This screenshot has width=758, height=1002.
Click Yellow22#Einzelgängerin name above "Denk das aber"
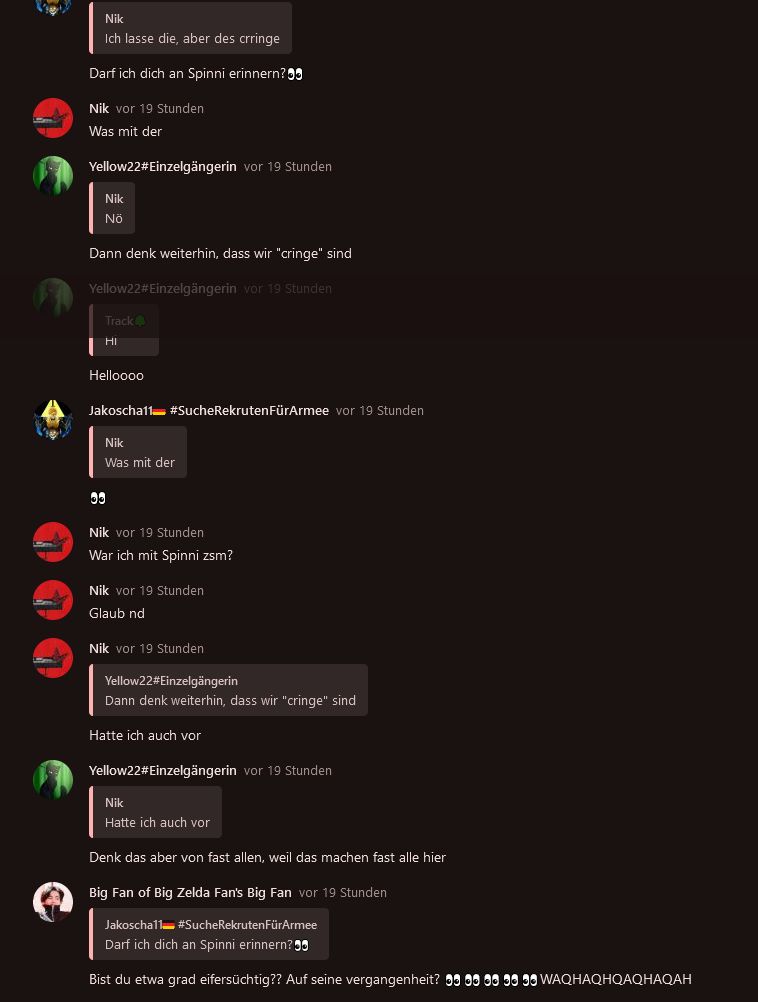pos(163,771)
